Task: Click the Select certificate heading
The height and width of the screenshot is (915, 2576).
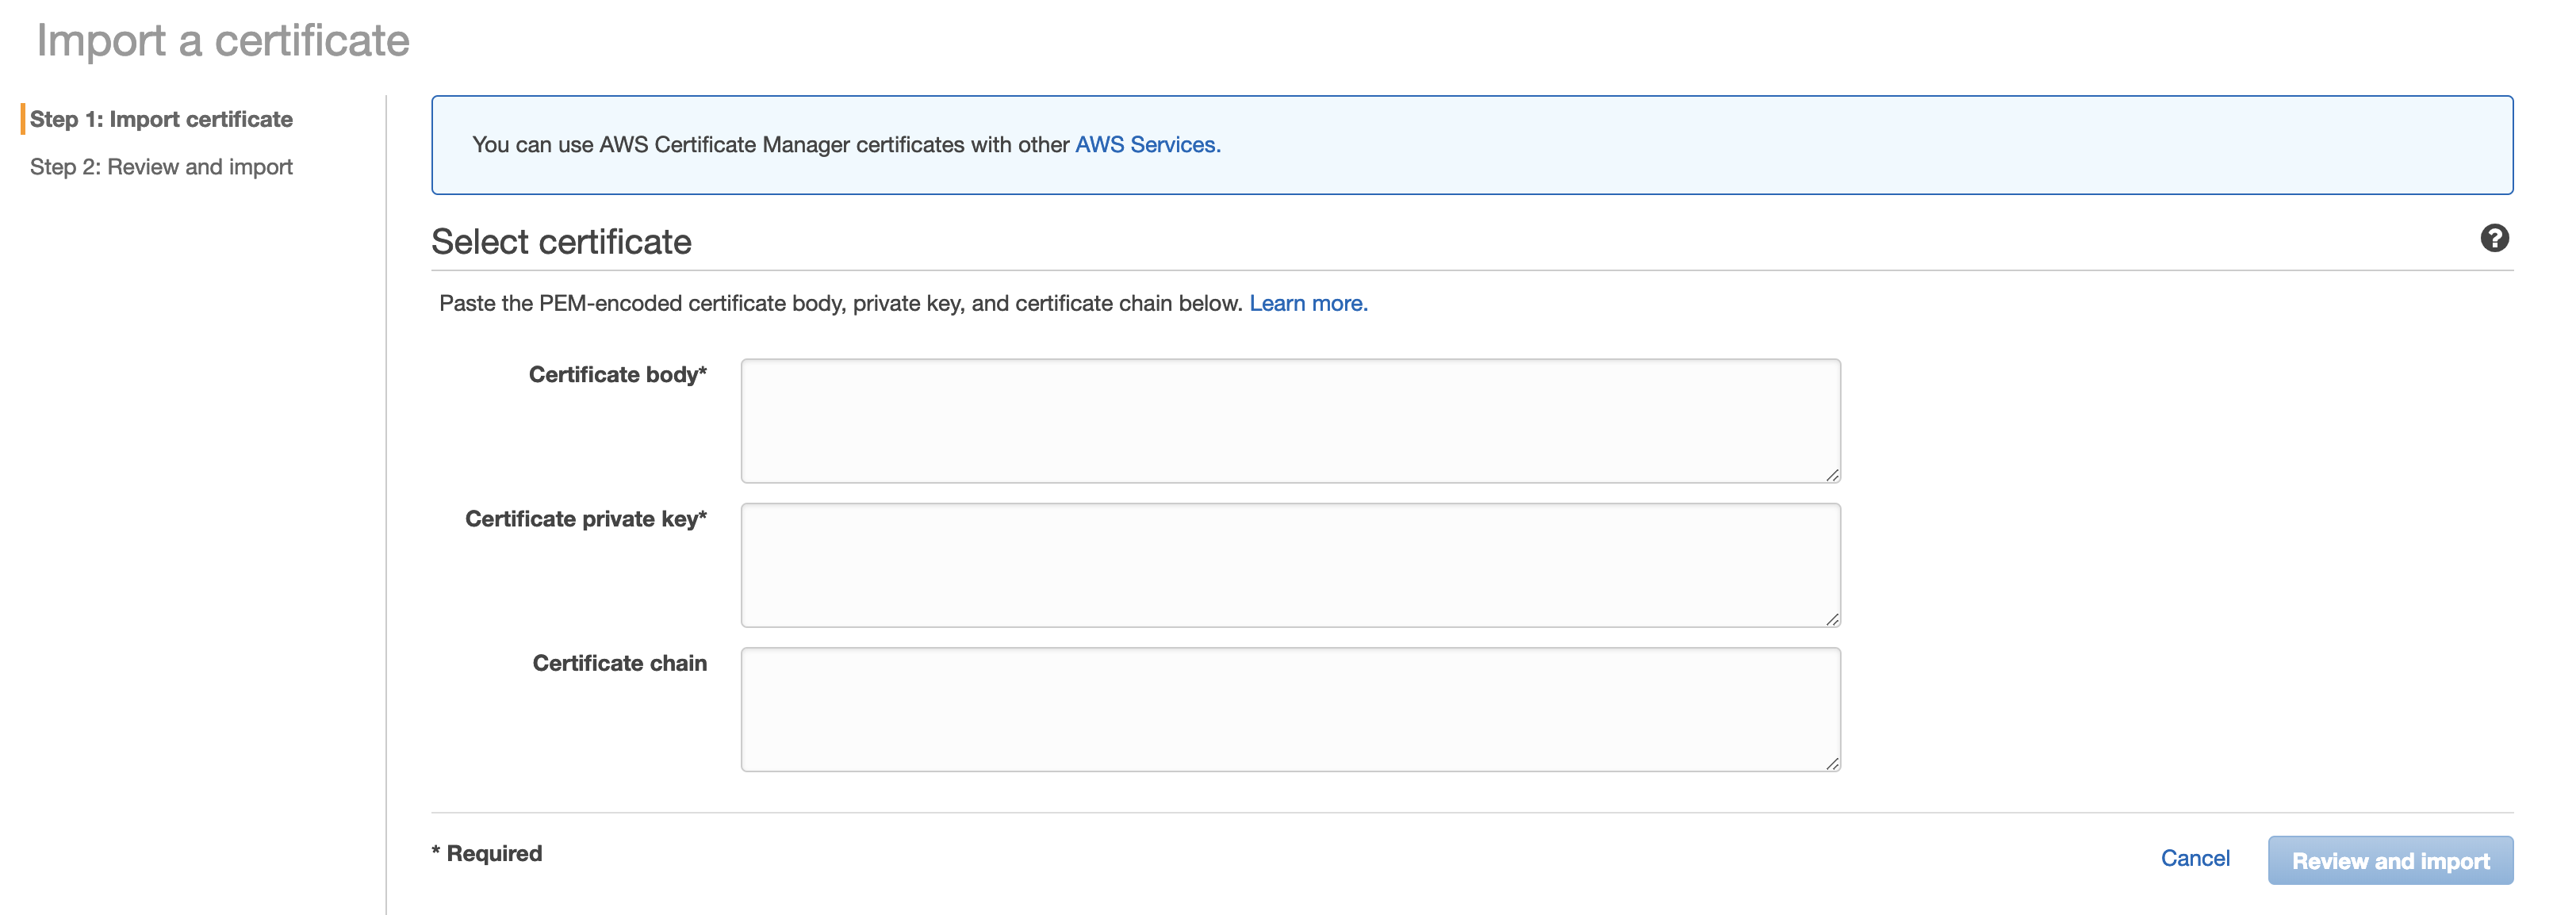Action: (x=561, y=242)
